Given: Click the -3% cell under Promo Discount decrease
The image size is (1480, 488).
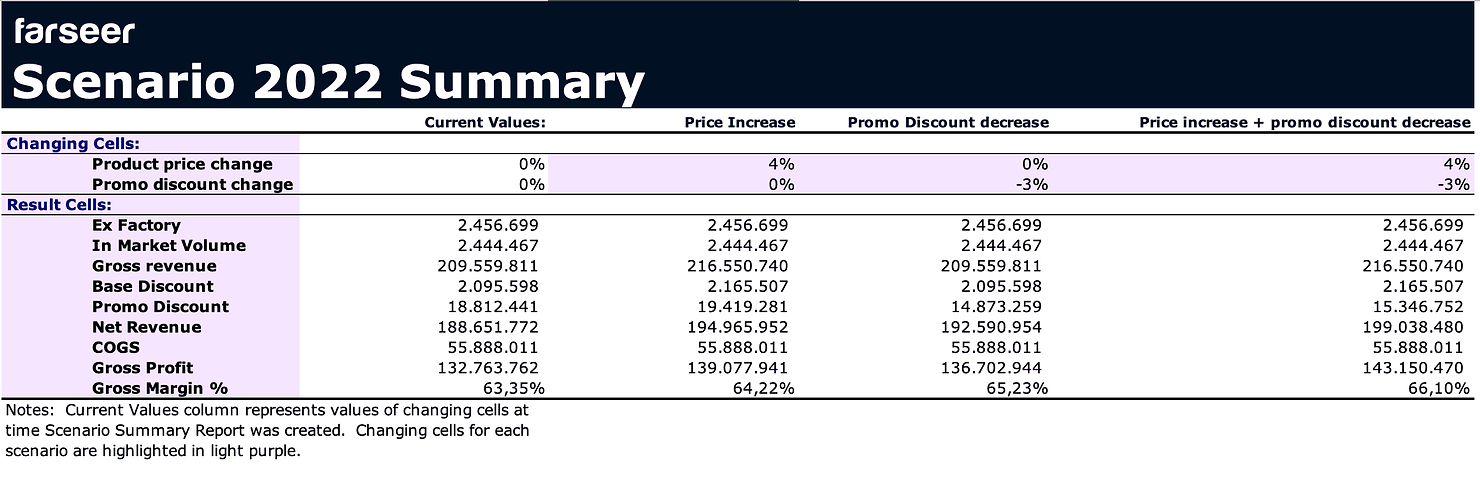Looking at the screenshot, I should click(1034, 184).
